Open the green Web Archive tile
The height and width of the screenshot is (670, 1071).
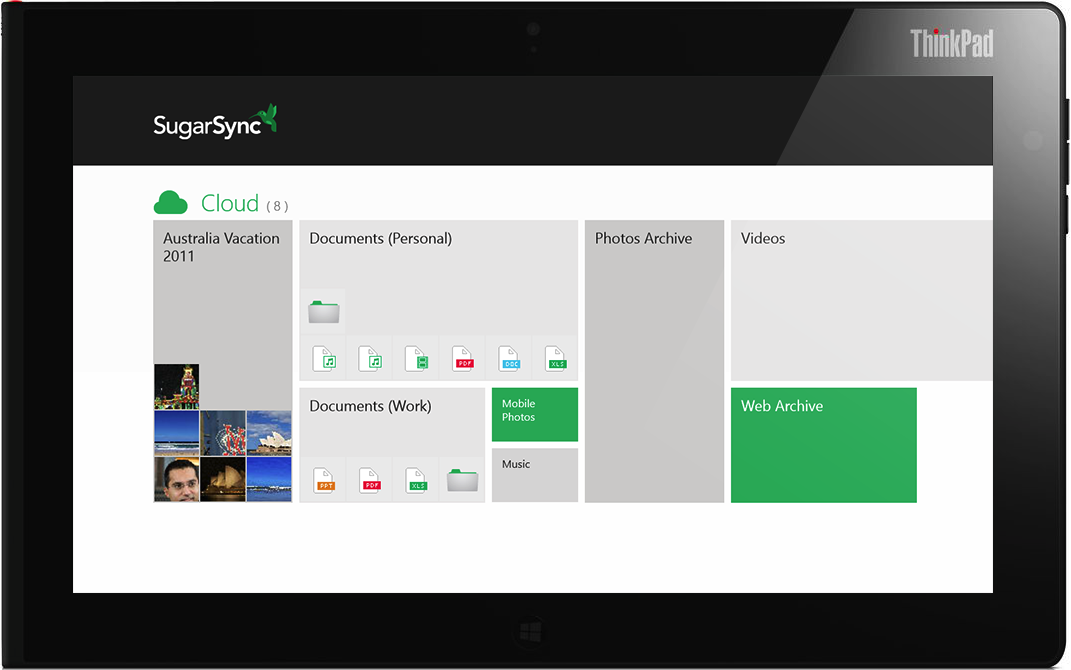(823, 445)
